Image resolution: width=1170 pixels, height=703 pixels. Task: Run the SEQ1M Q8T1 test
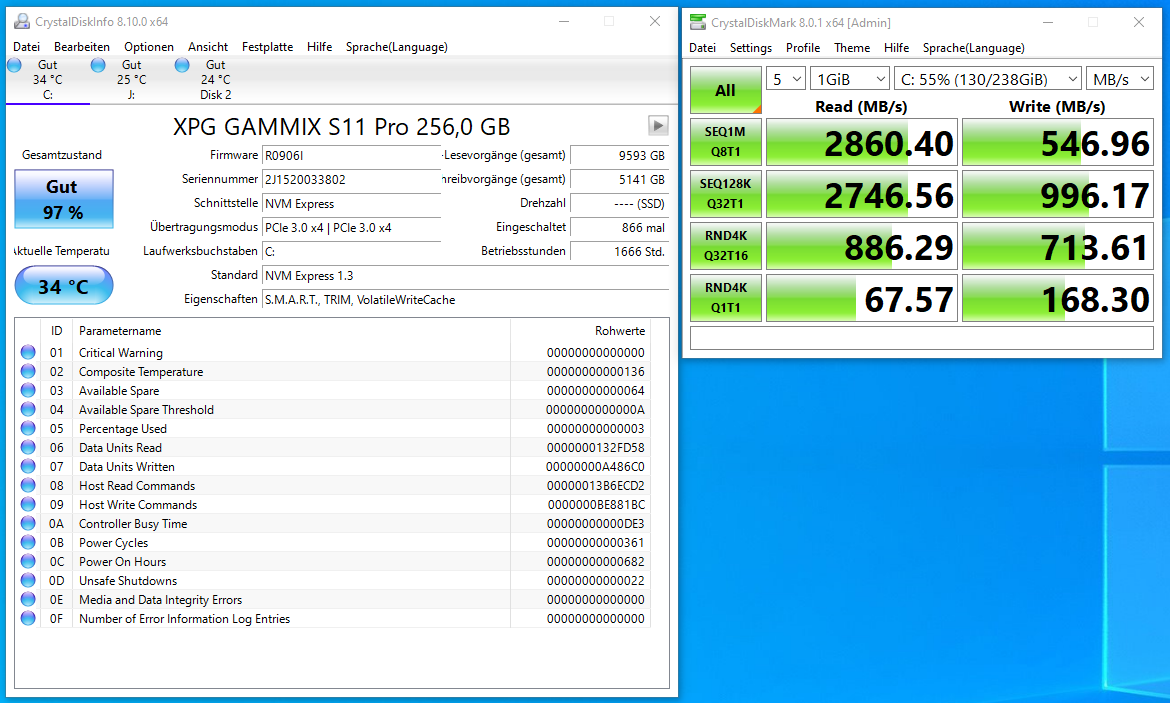tap(725, 142)
